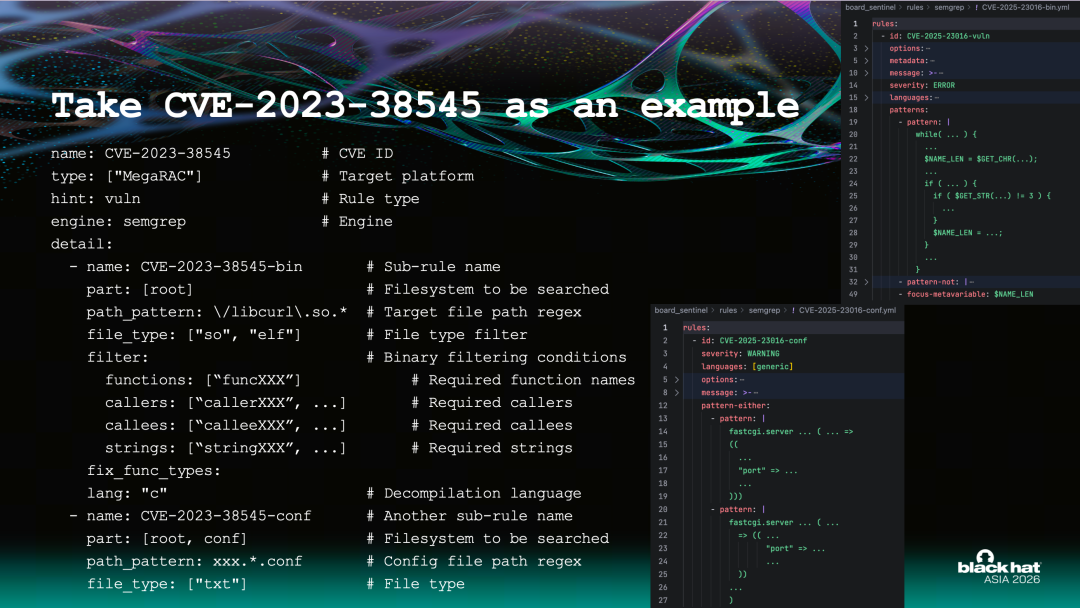Image resolution: width=1080 pixels, height=608 pixels.
Task: Click YAML file icon before CVE-2025-23016-conf.yml breadcrumb
Action: [x=793, y=311]
